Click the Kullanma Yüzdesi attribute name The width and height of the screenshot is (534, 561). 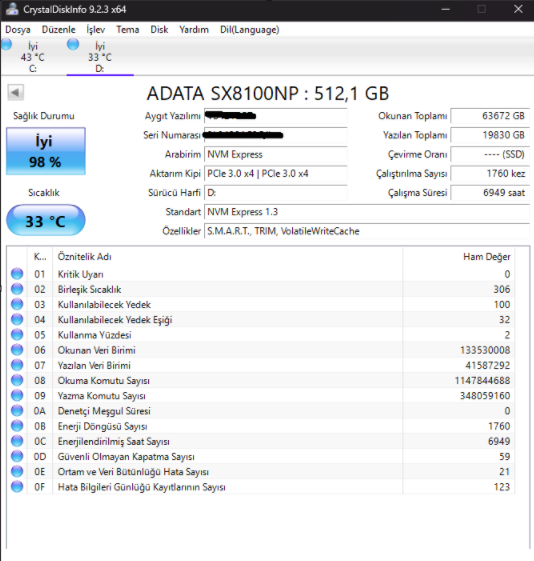click(94, 335)
